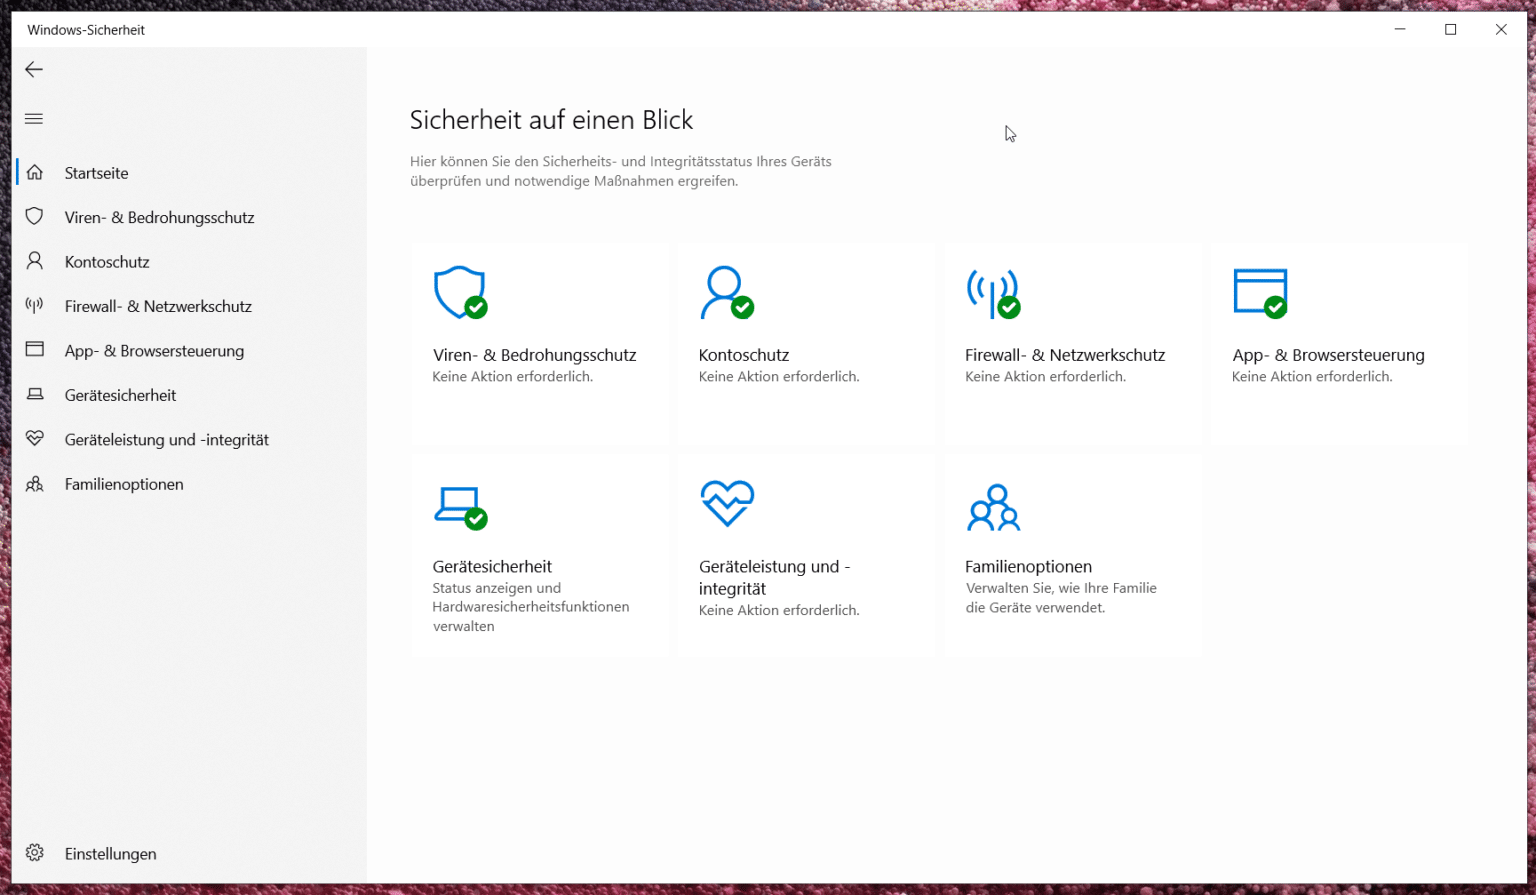
Task: Click the antenna icon in sidebar
Action: (x=35, y=305)
